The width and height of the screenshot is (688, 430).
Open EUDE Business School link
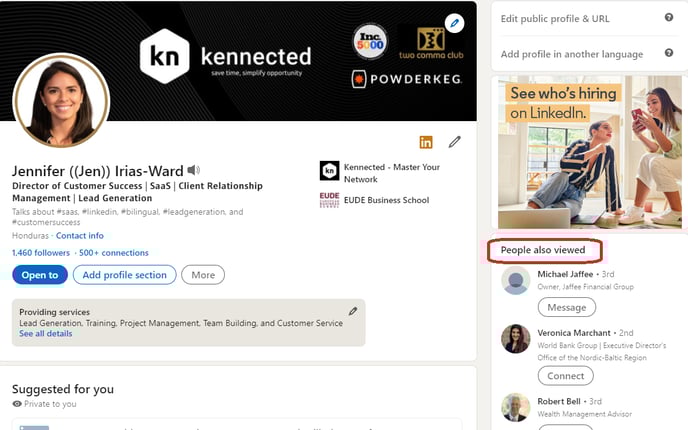(x=387, y=200)
